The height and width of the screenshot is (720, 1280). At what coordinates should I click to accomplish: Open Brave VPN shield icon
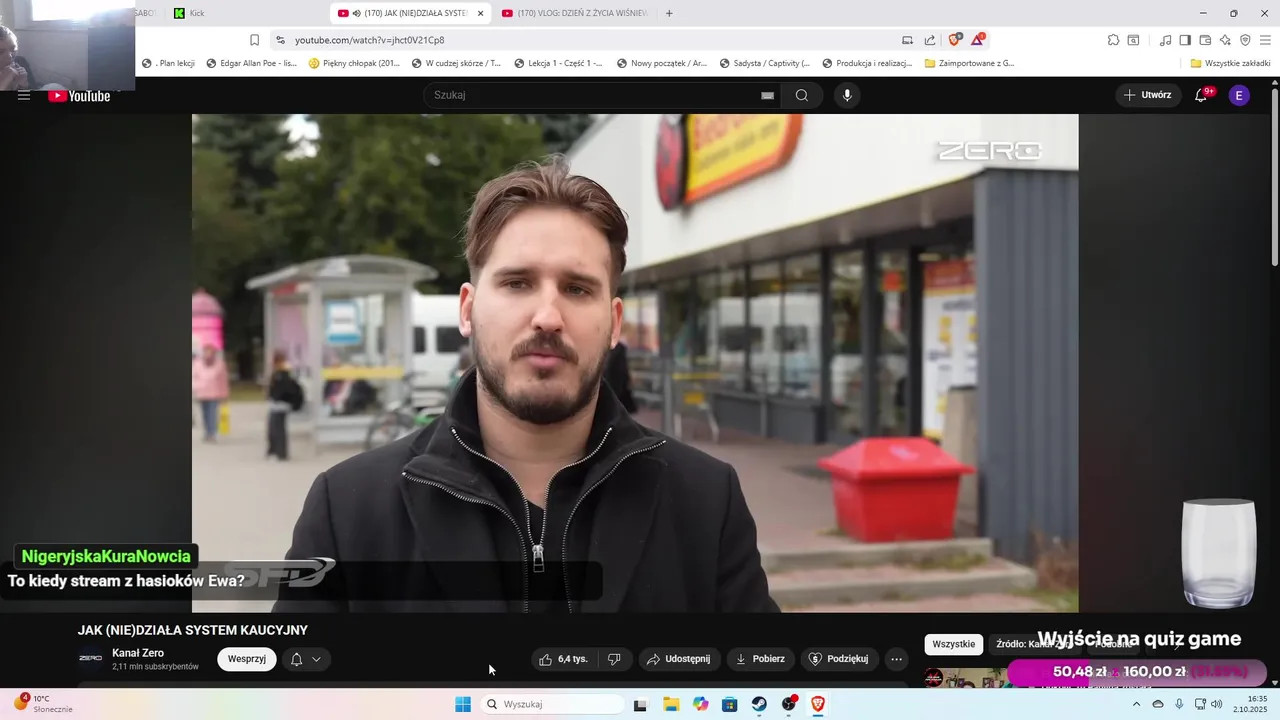point(1245,40)
